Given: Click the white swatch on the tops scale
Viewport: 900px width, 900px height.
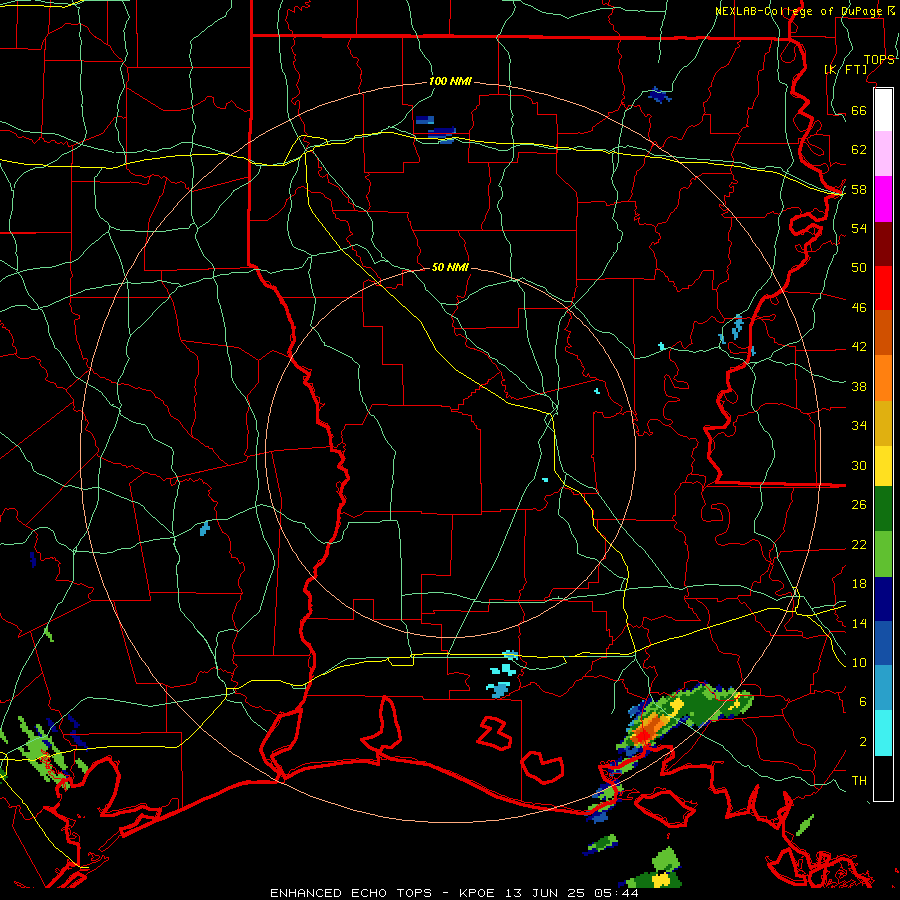Looking at the screenshot, I should click(883, 110).
